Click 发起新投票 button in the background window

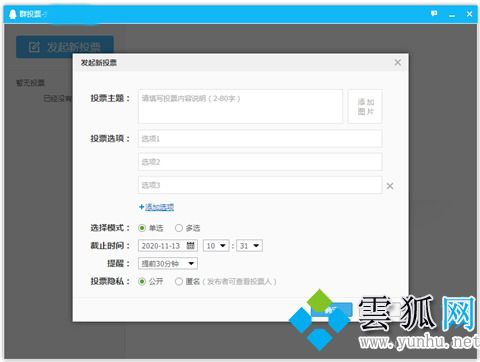click(x=65, y=47)
